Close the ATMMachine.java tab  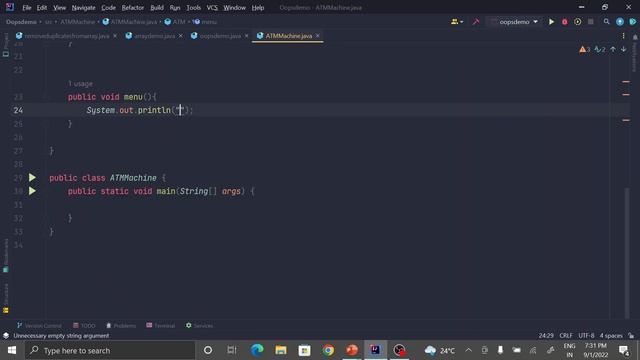(x=318, y=36)
